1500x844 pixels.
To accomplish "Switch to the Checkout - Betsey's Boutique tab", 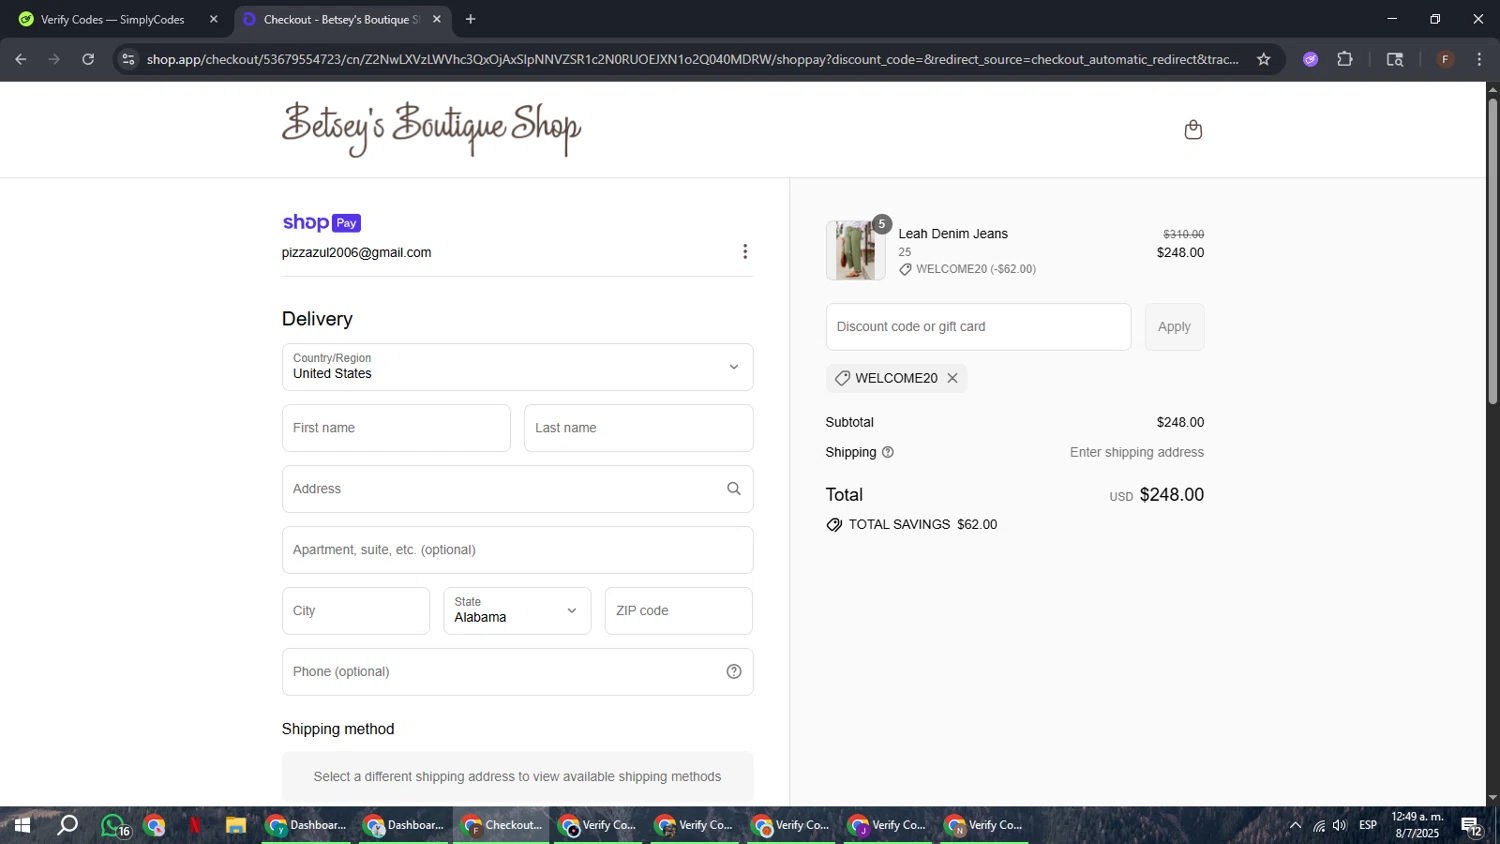I will tap(341, 19).
